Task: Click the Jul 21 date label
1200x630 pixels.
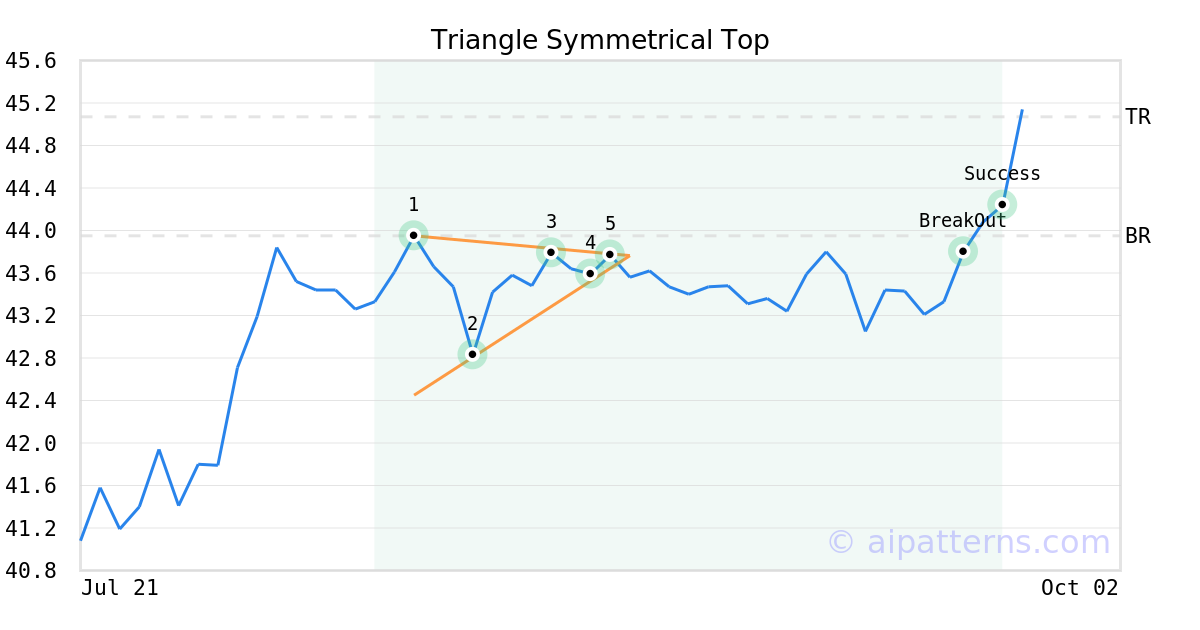Action: (120, 588)
